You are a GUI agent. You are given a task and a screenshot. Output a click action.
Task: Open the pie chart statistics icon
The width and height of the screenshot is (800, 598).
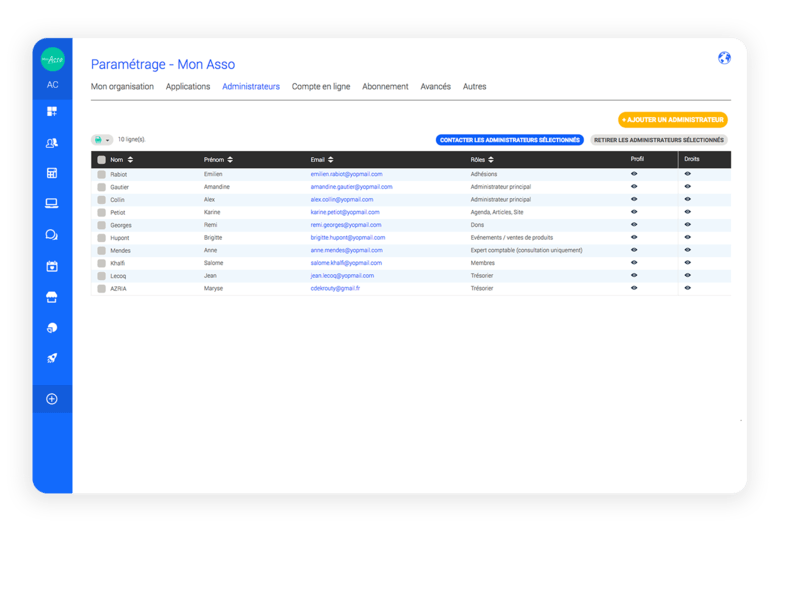pos(52,328)
